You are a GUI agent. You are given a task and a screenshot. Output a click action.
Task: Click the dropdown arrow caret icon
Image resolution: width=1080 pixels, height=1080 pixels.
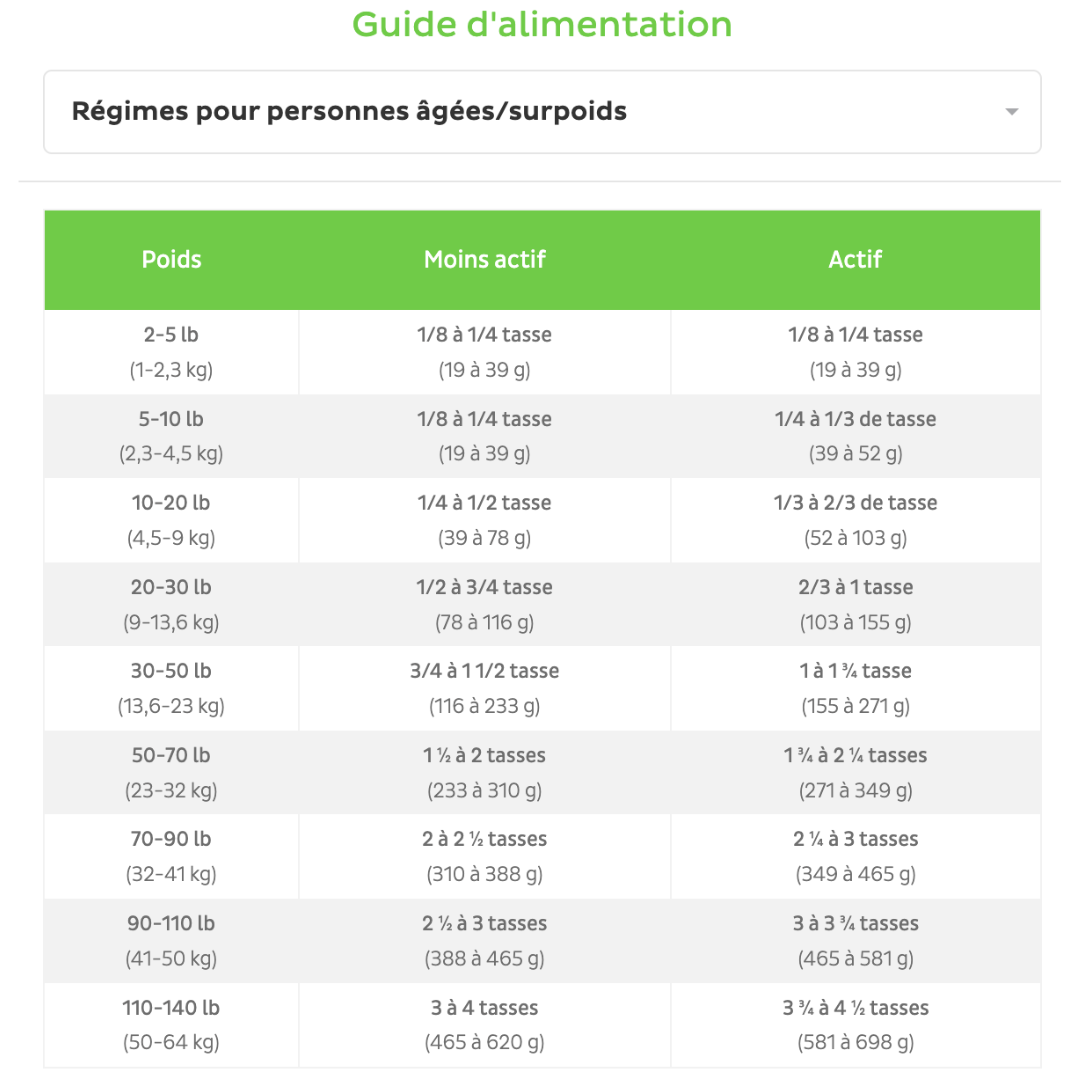[1011, 112]
